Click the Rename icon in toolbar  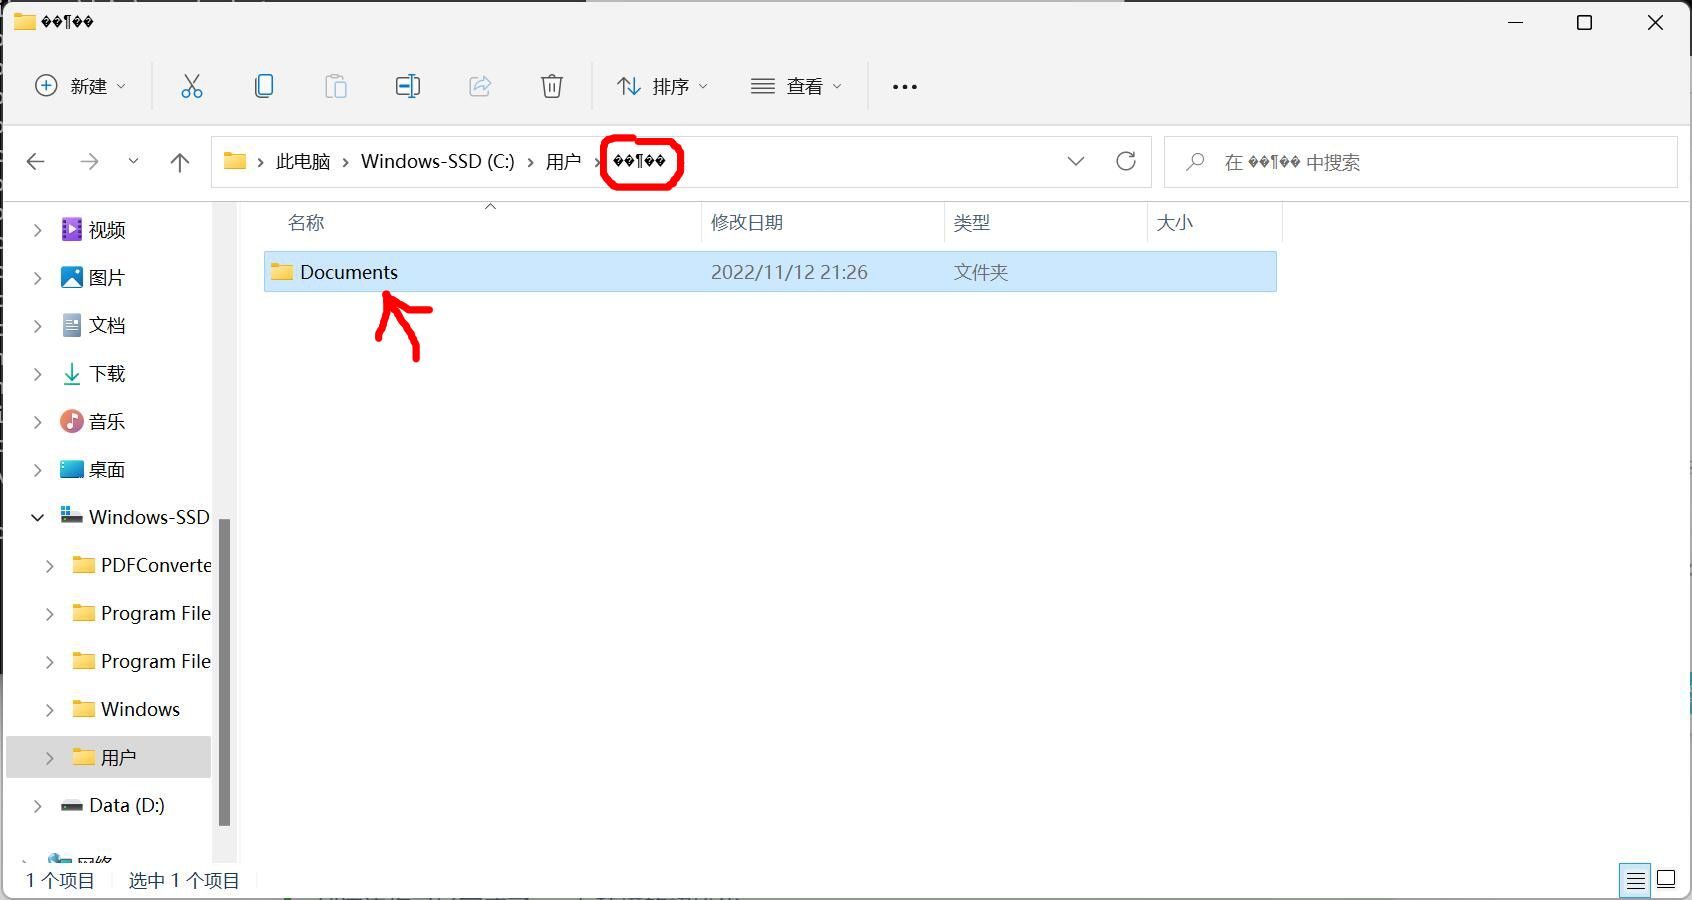pyautogui.click(x=407, y=86)
